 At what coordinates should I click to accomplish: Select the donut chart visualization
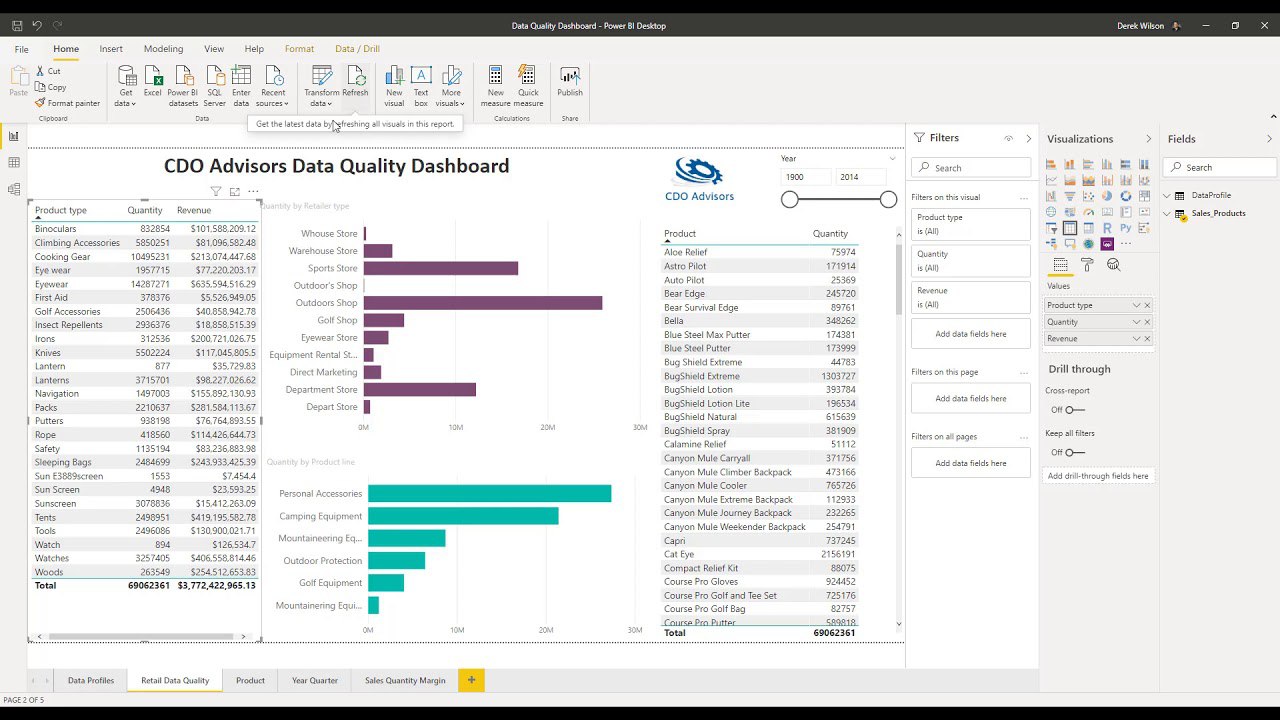[x=1126, y=196]
